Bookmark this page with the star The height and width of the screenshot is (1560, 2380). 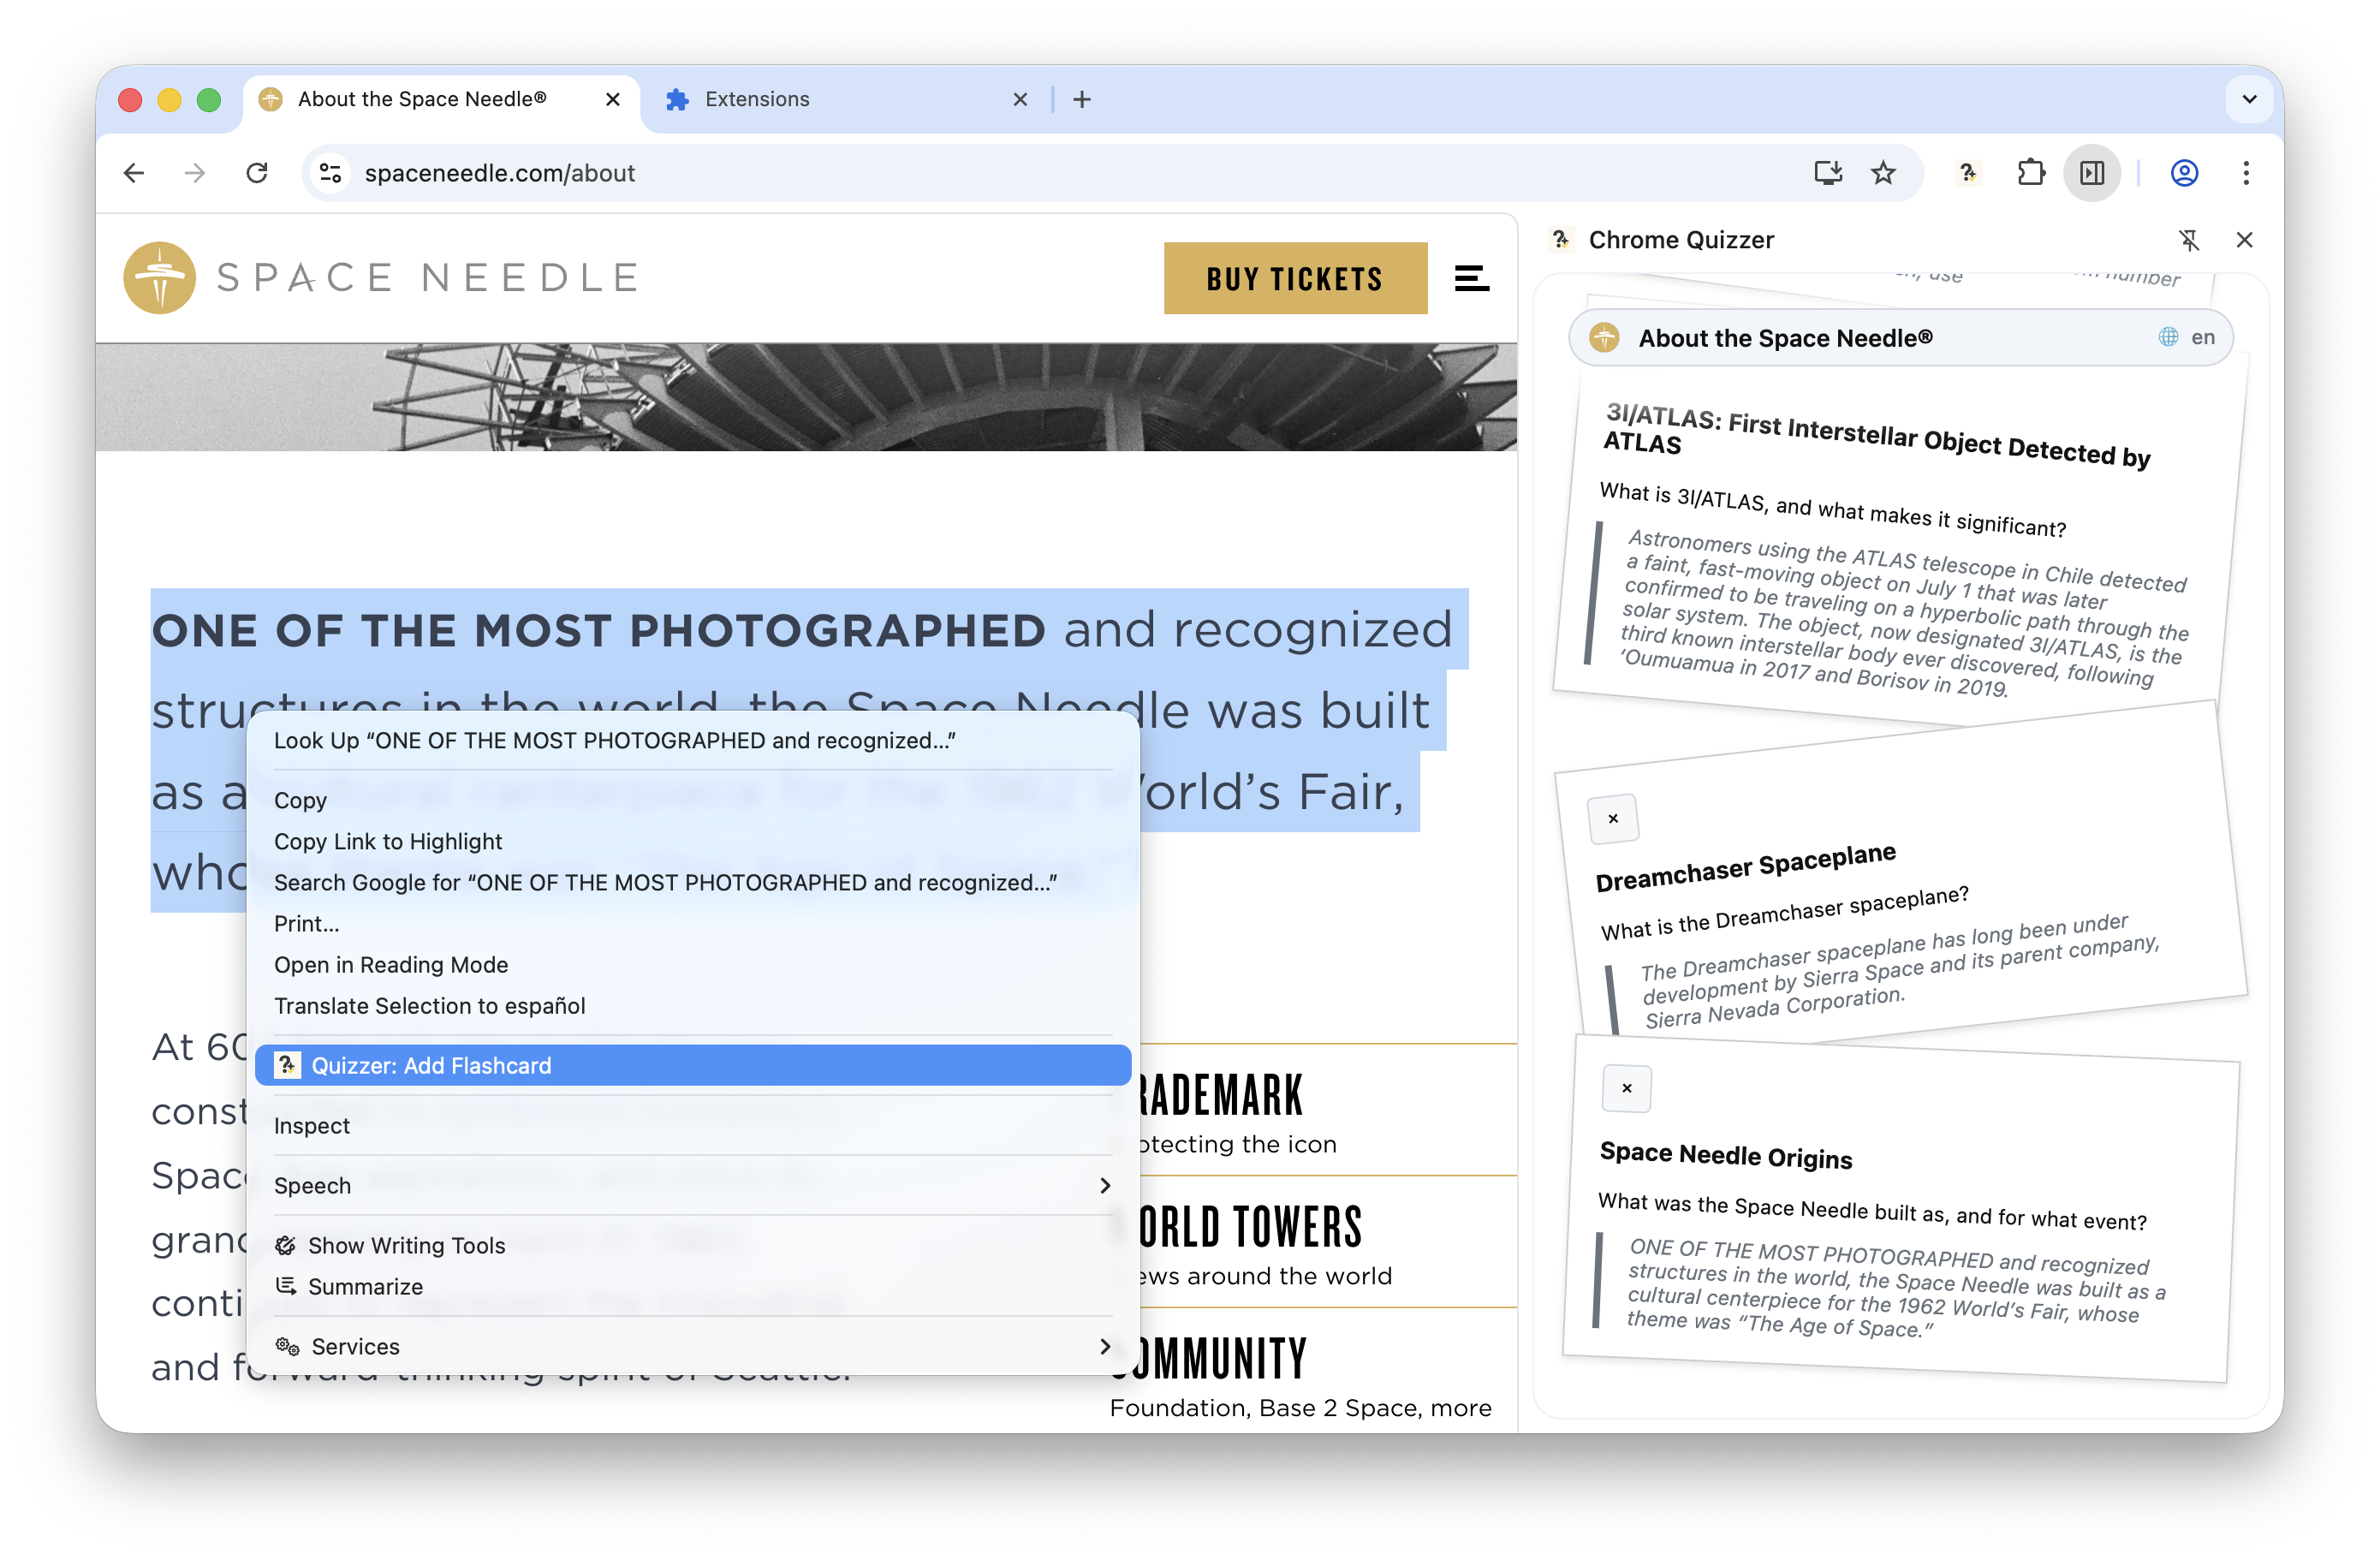pos(1883,173)
